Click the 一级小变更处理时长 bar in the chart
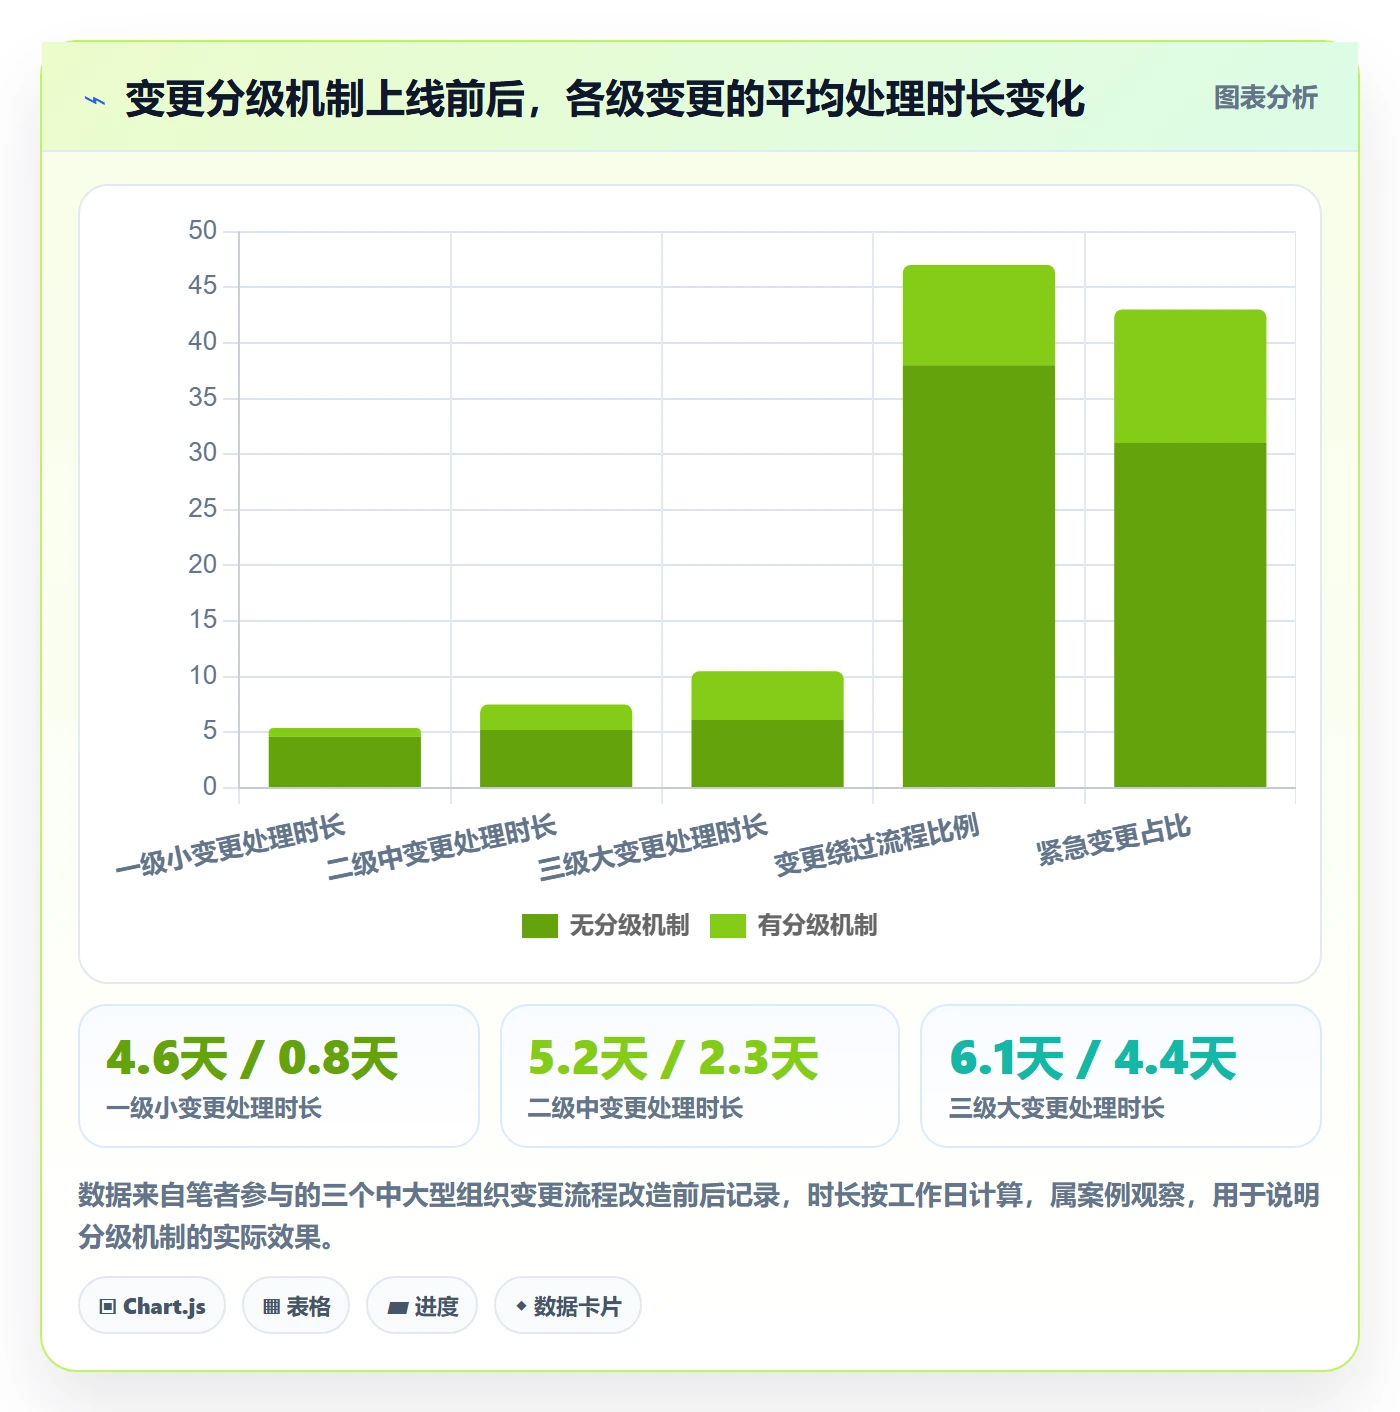Viewport: 1400px width, 1412px height. coord(345,758)
